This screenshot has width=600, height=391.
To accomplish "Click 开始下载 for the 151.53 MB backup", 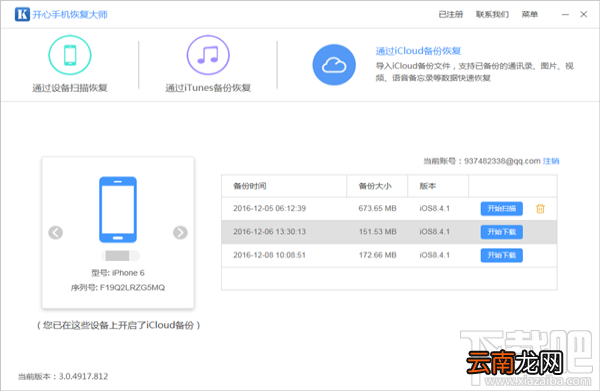I will click(502, 232).
